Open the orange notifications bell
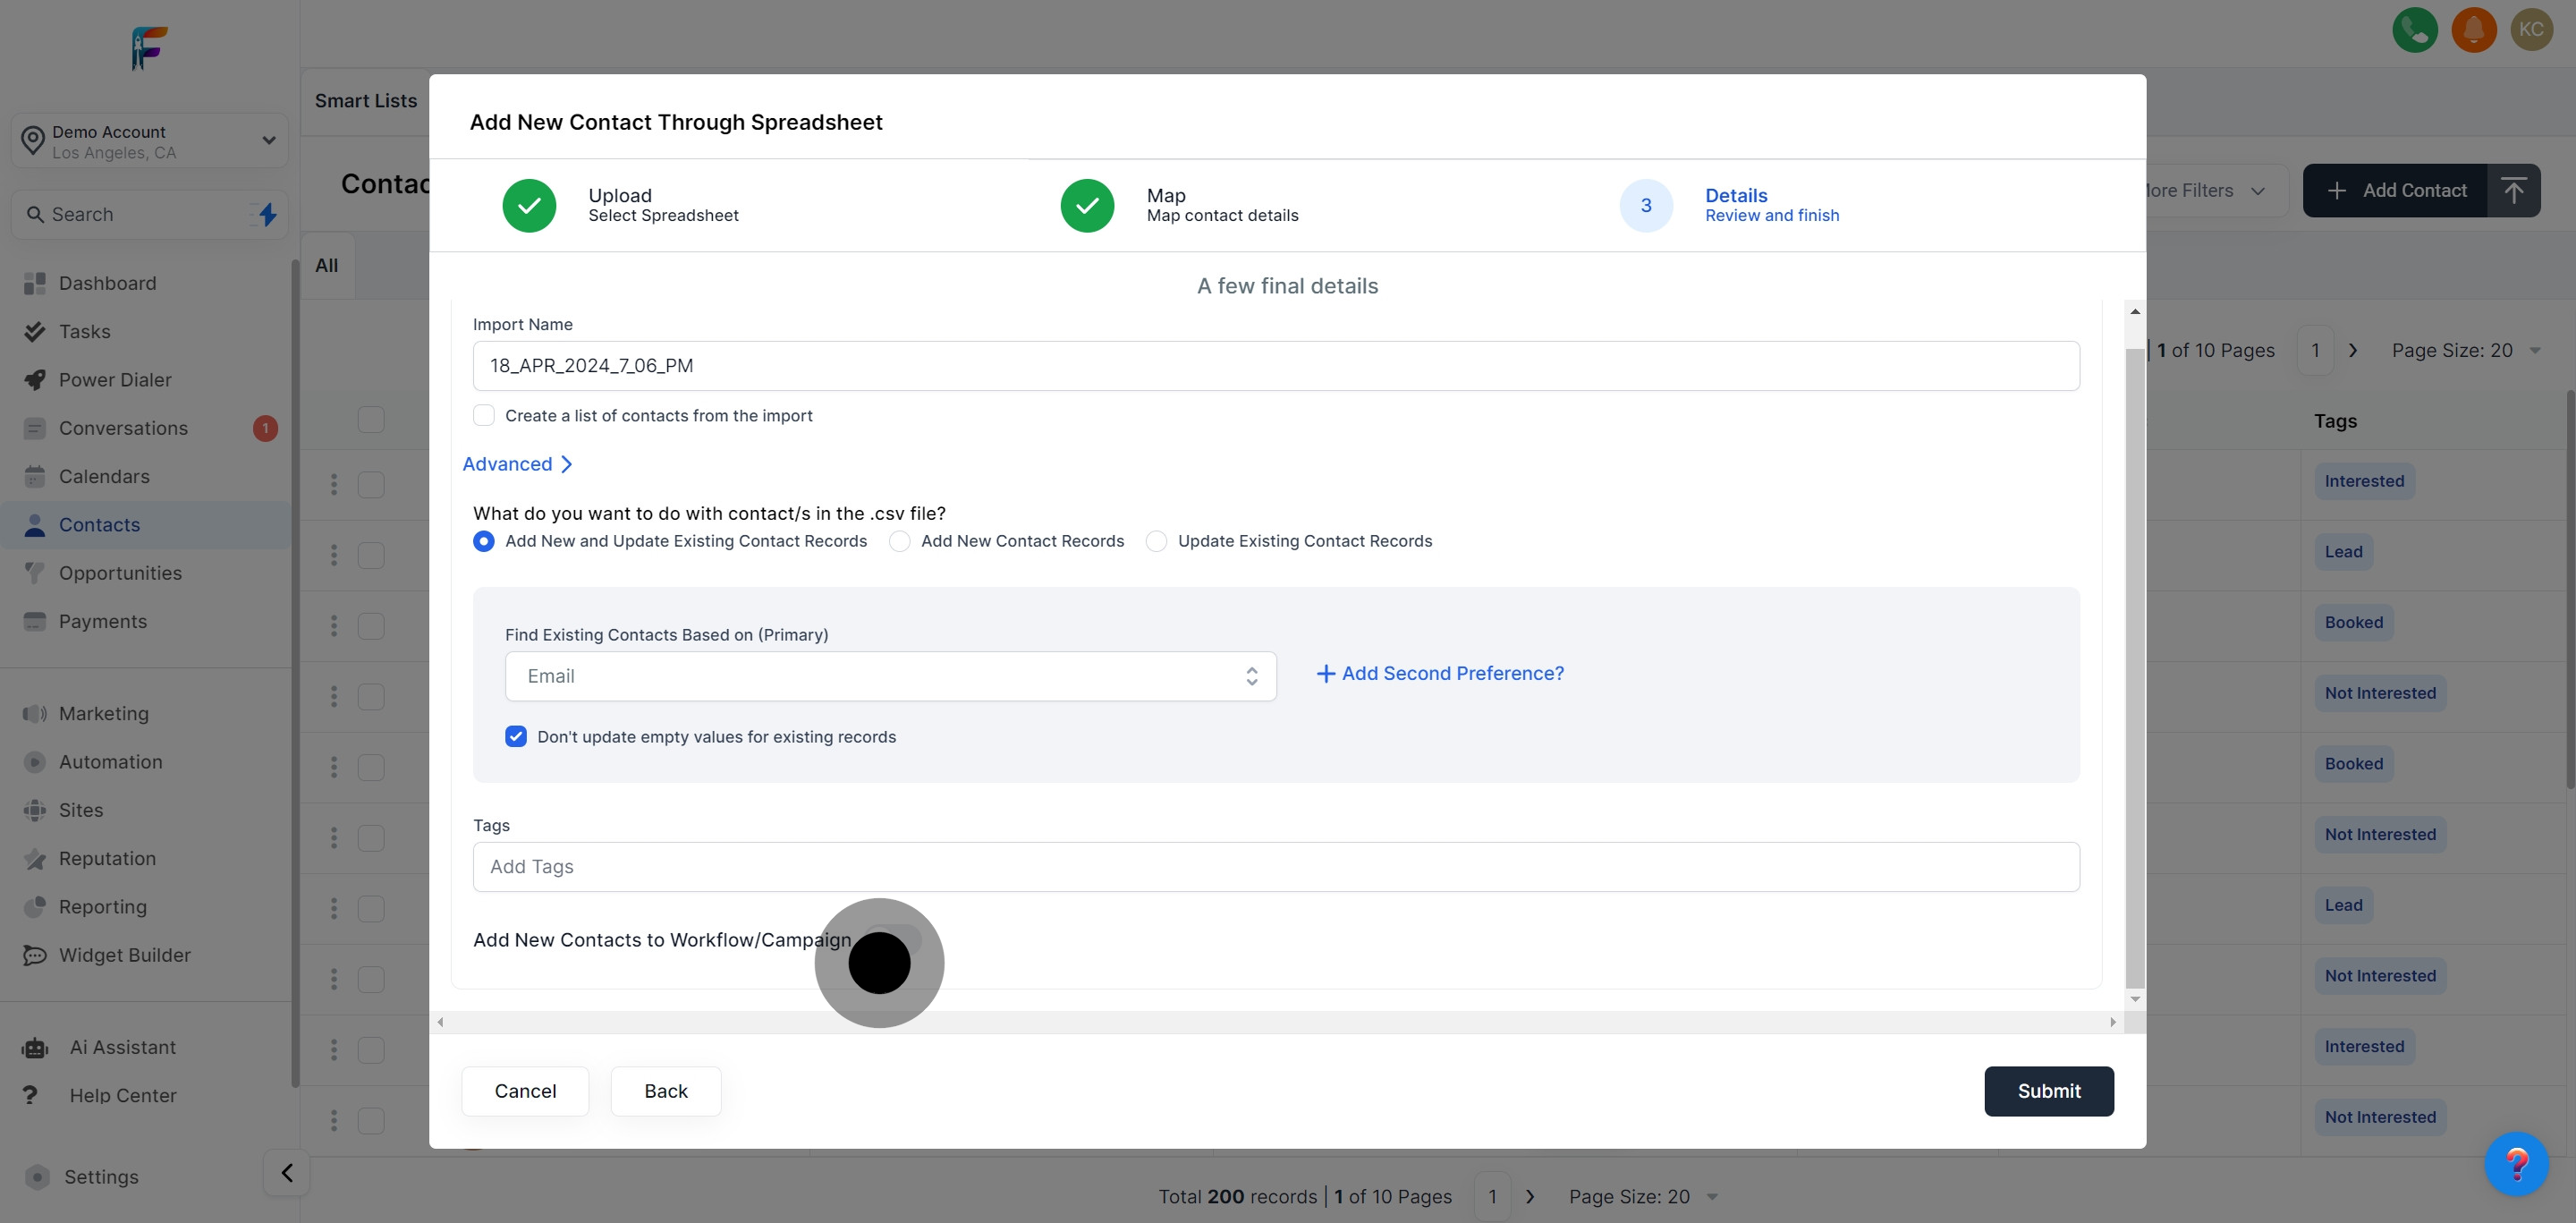 (2473, 29)
